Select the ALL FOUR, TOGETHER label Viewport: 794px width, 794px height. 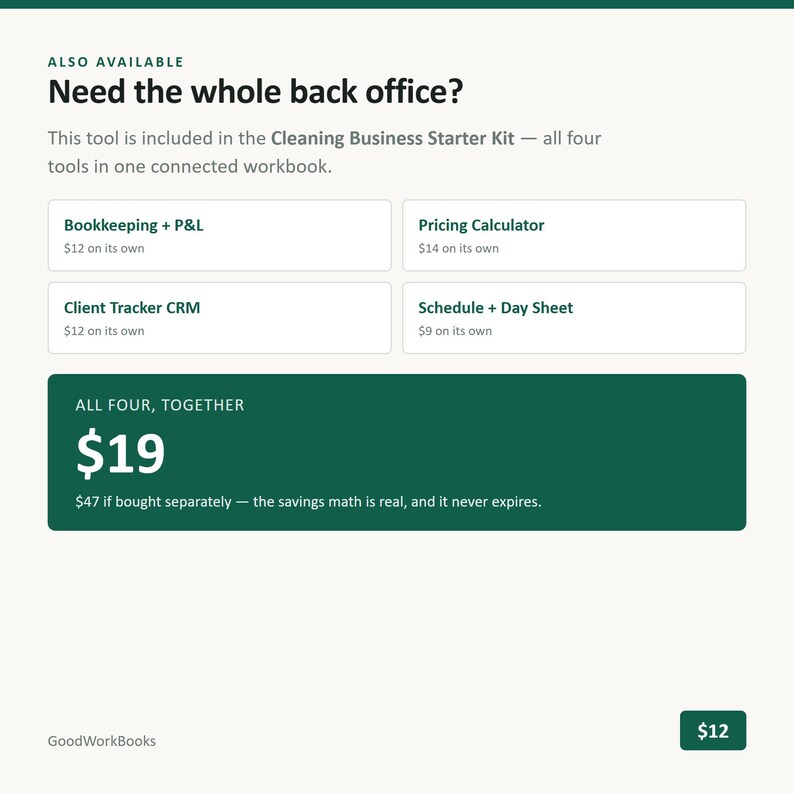(x=160, y=405)
